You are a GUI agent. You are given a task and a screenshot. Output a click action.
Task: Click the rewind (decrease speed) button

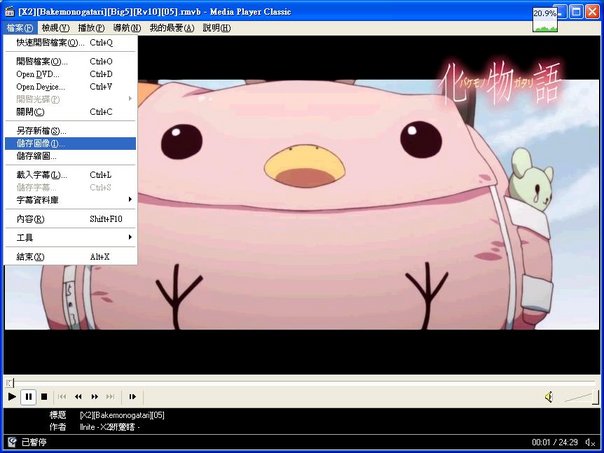click(78, 396)
